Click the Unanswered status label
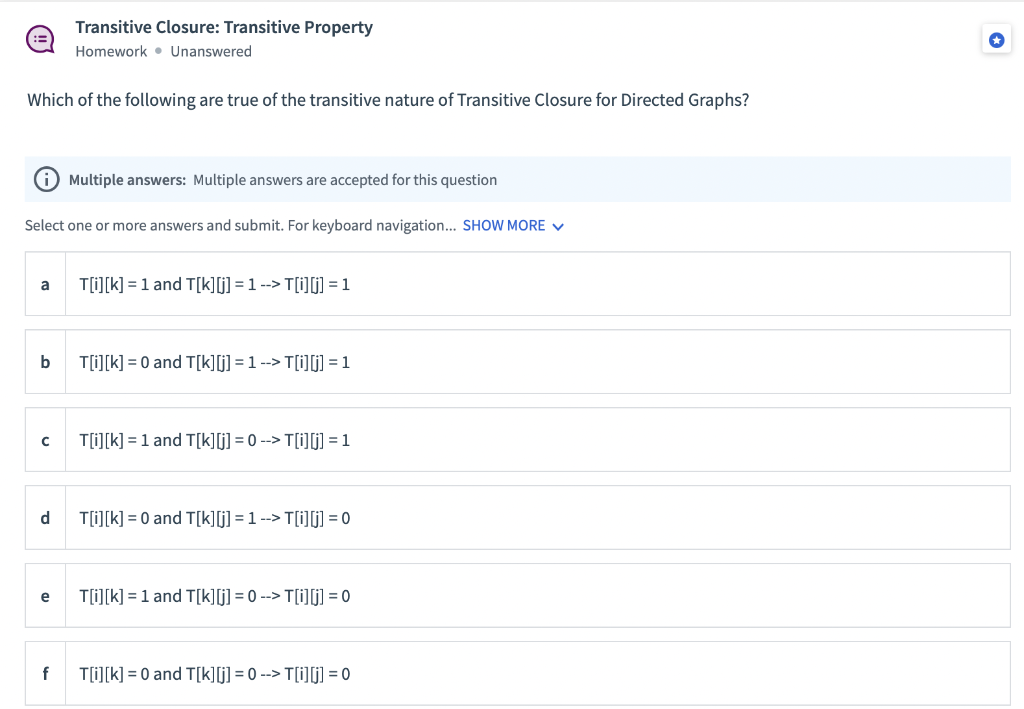This screenshot has width=1024, height=709. pos(211,52)
